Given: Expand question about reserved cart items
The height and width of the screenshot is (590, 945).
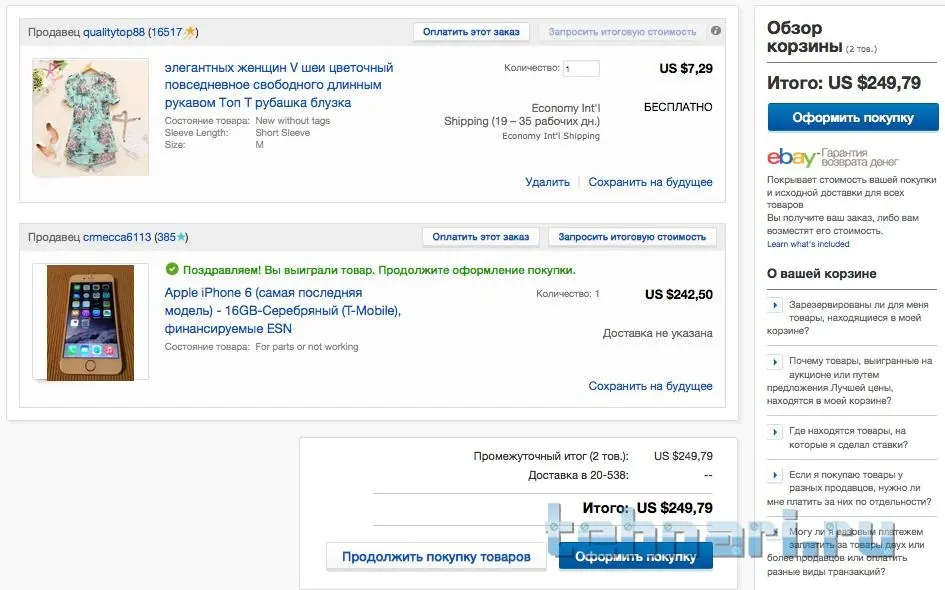Looking at the screenshot, I should (x=775, y=305).
